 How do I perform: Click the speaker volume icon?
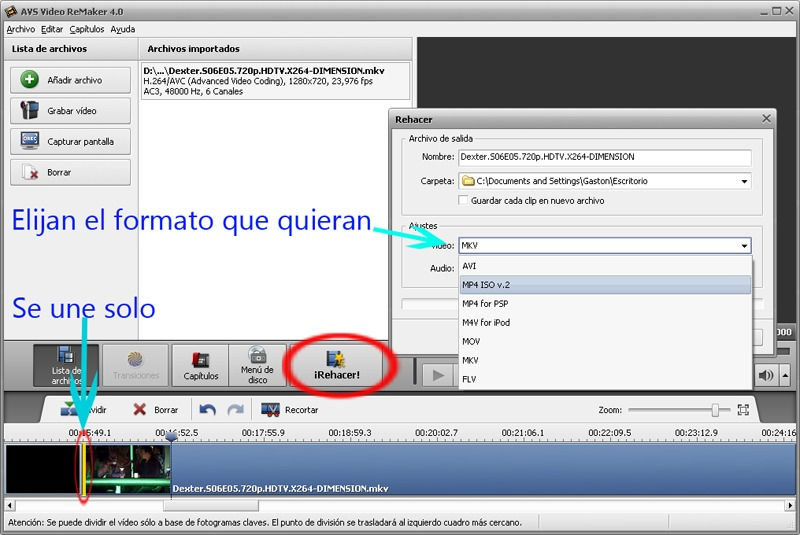point(765,376)
